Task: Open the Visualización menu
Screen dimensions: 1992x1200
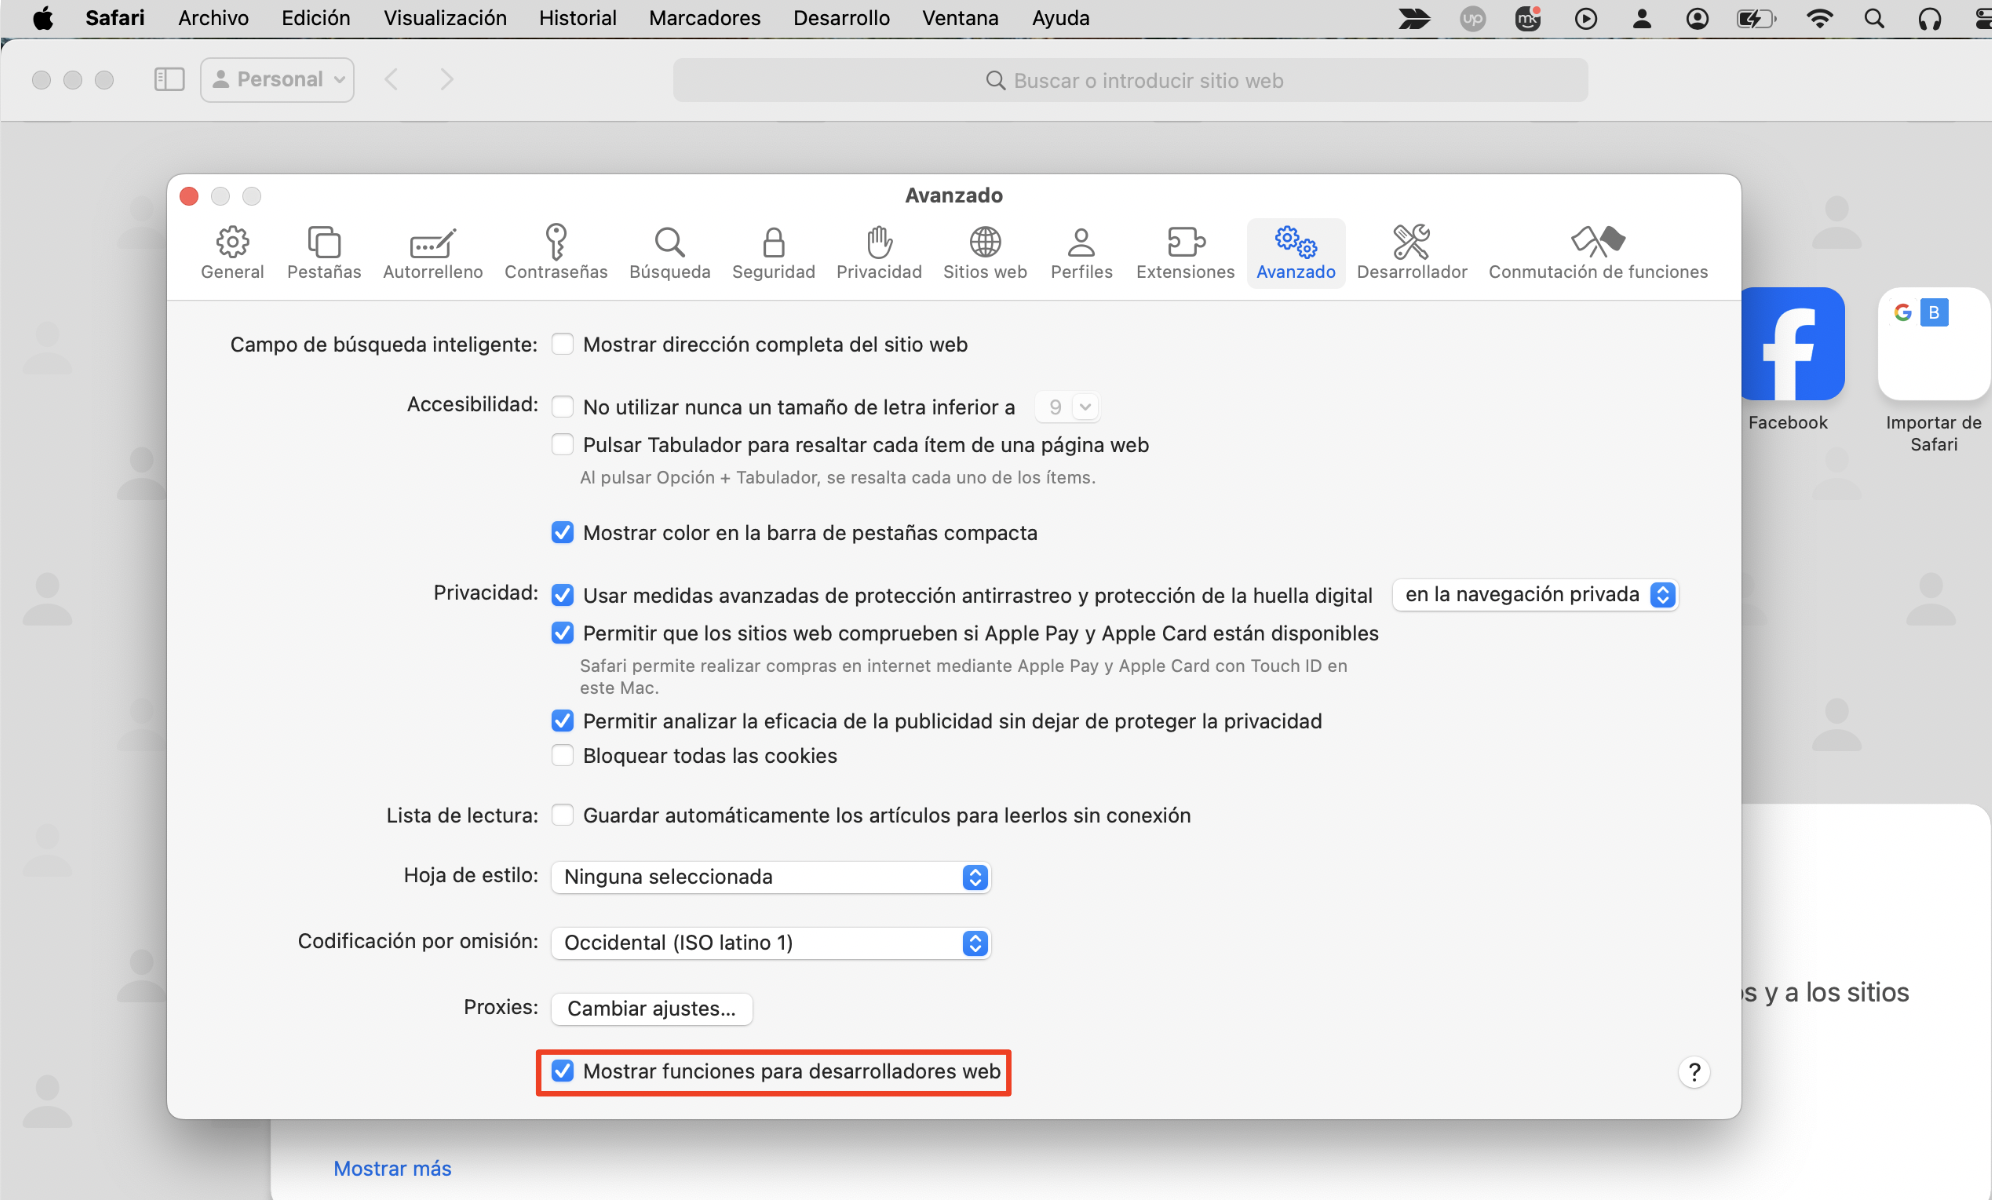Action: [445, 18]
